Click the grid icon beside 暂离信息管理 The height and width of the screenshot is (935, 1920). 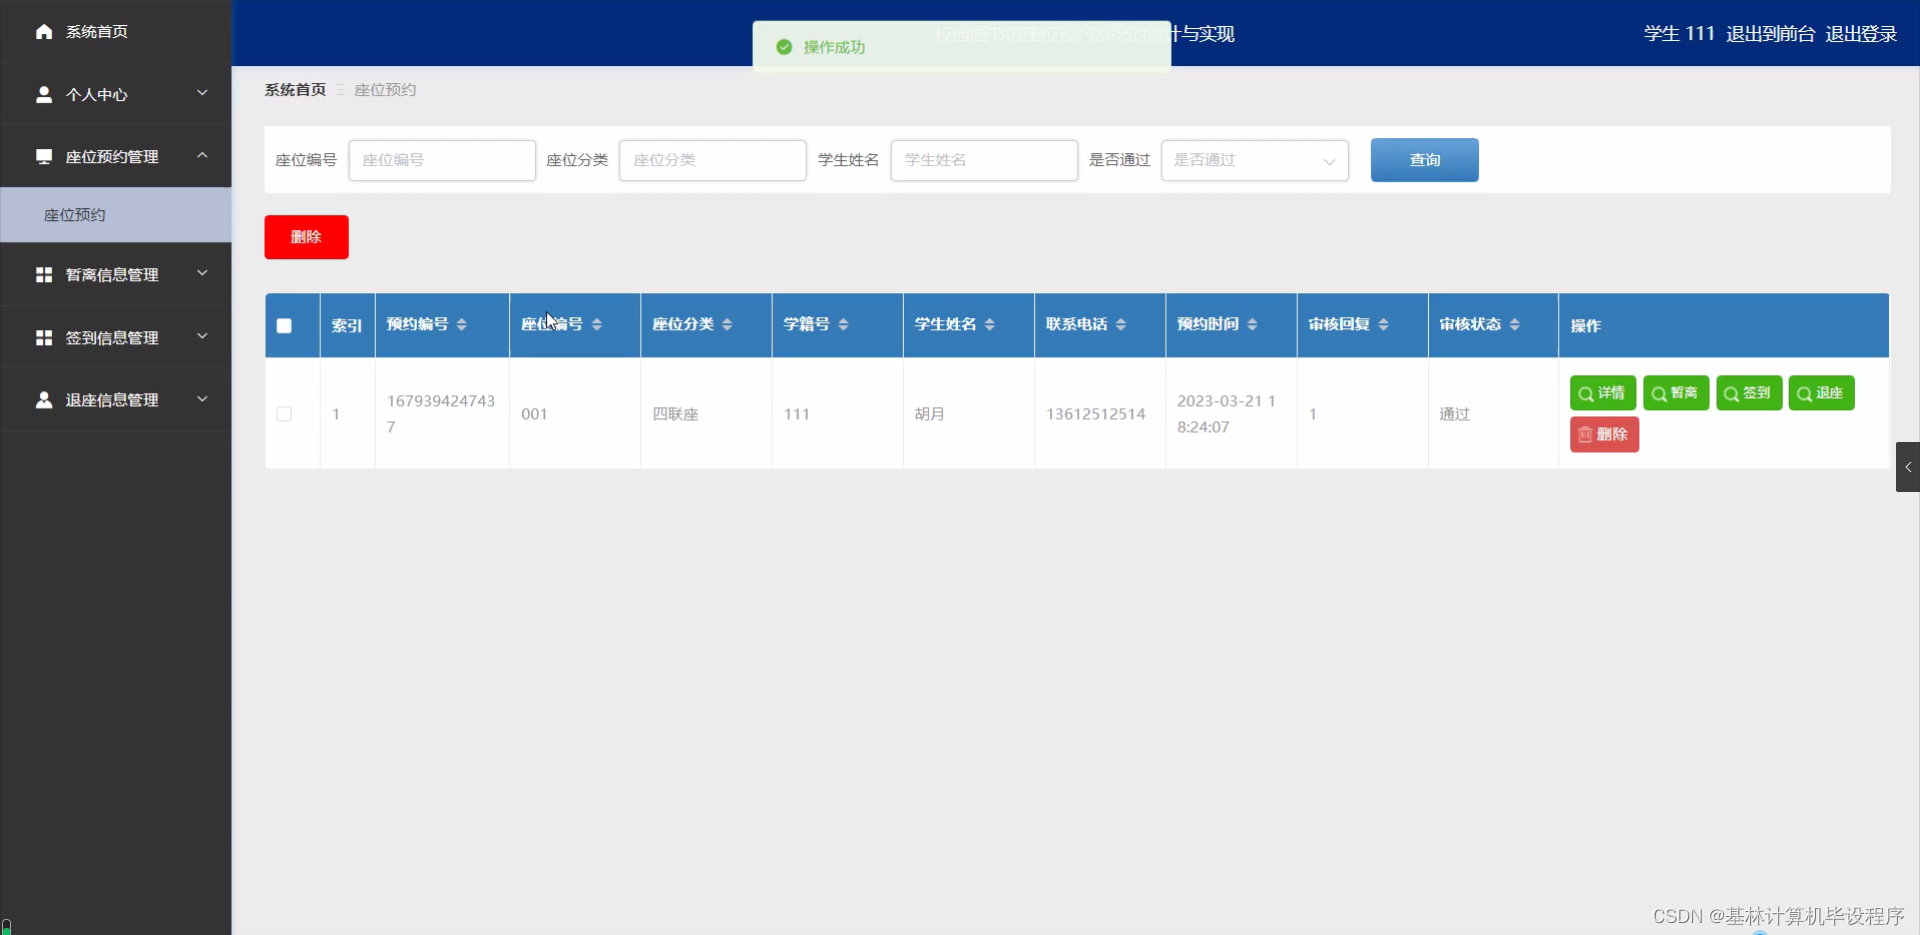[44, 275]
